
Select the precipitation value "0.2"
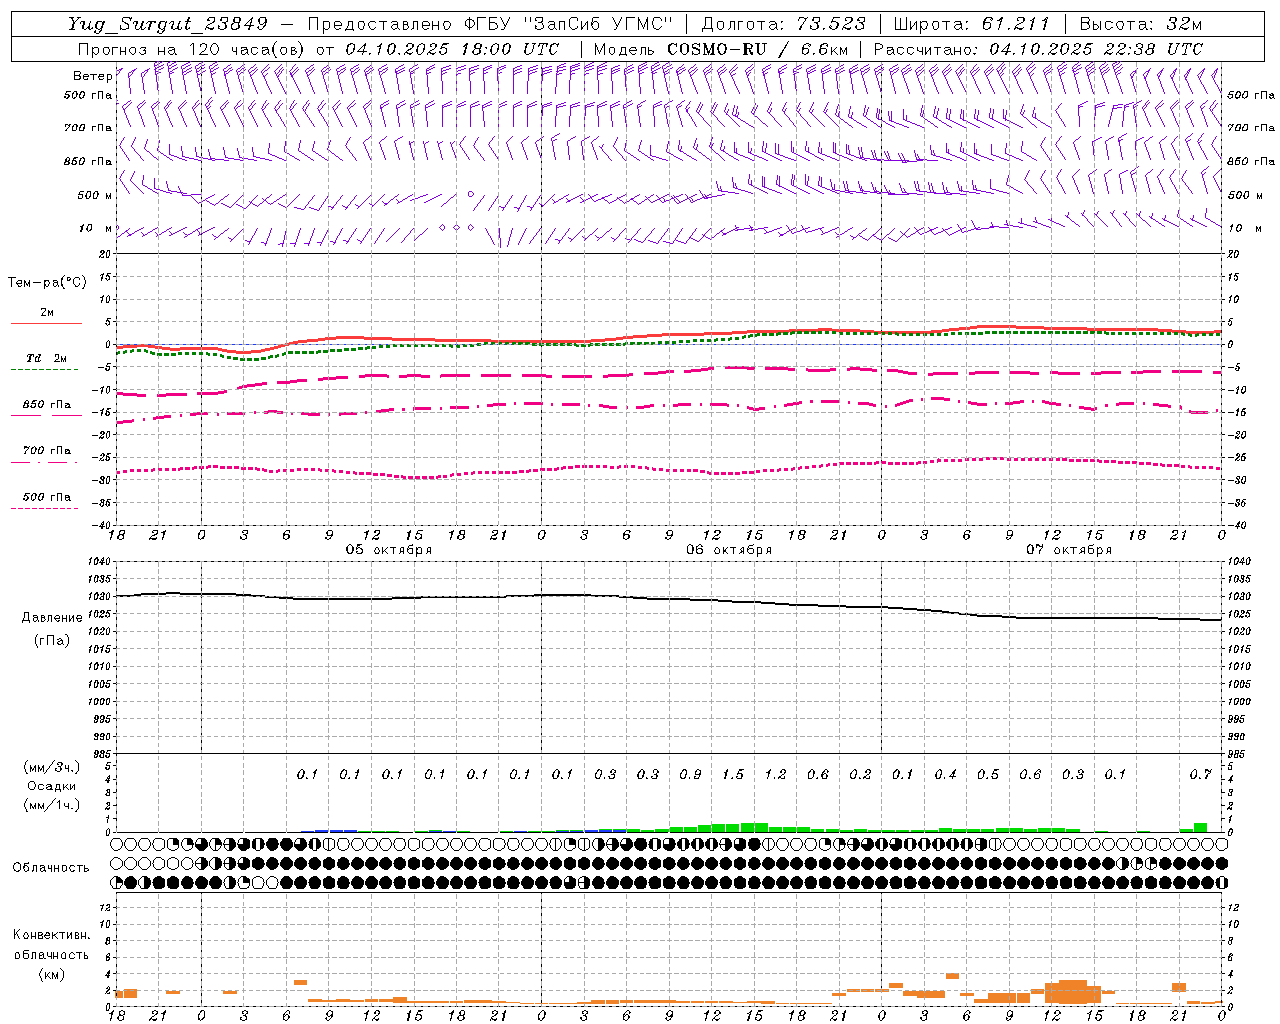click(x=860, y=774)
